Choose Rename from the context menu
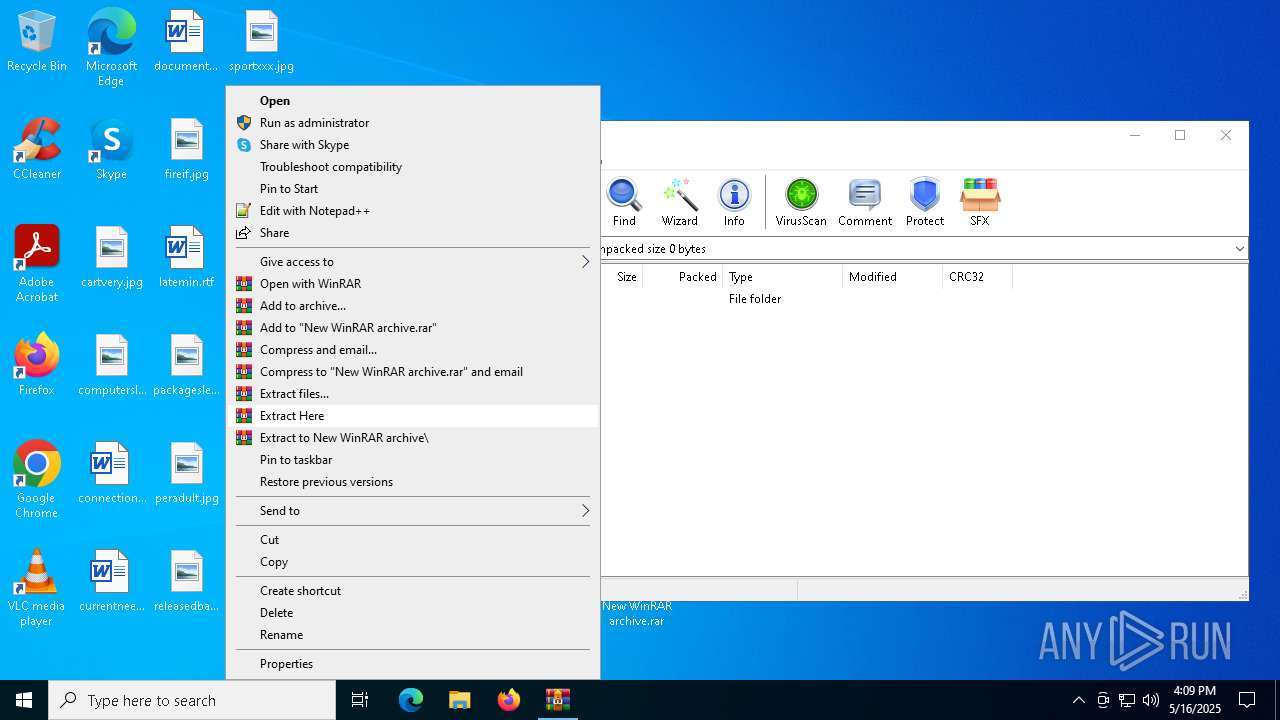1280x720 pixels. [x=413, y=635]
